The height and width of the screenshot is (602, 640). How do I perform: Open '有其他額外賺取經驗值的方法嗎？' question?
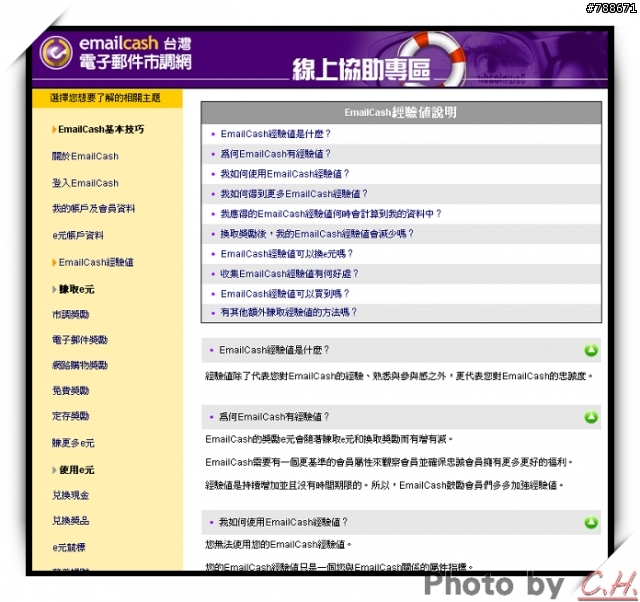289,312
